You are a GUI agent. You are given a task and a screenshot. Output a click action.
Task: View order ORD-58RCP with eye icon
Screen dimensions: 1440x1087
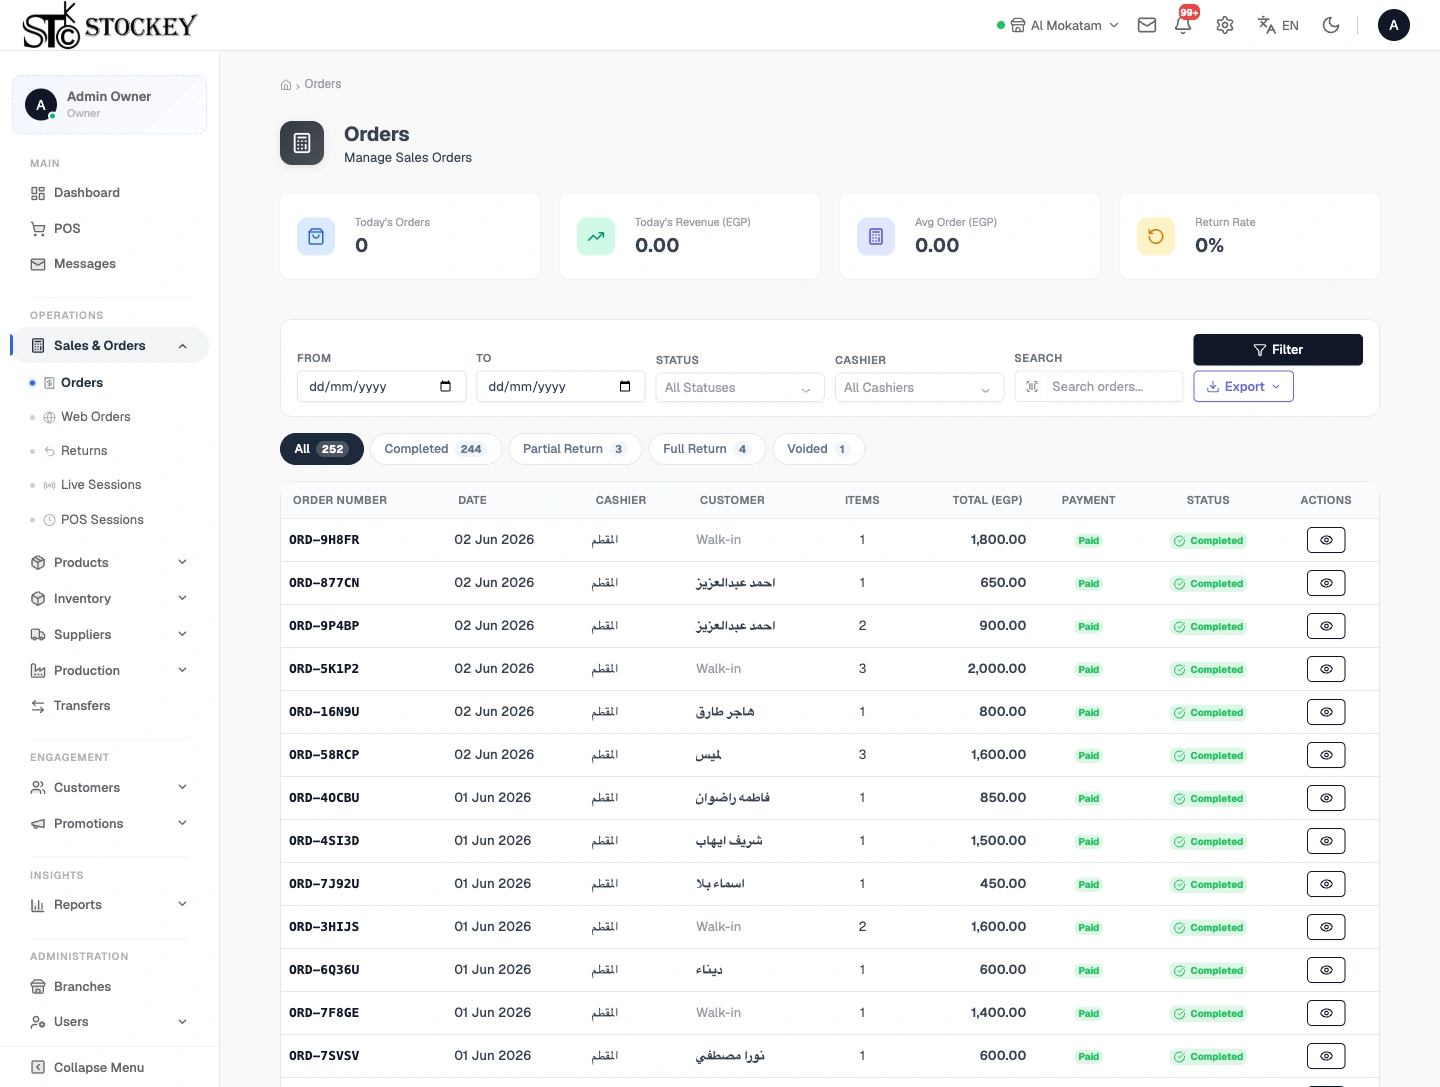click(x=1326, y=755)
